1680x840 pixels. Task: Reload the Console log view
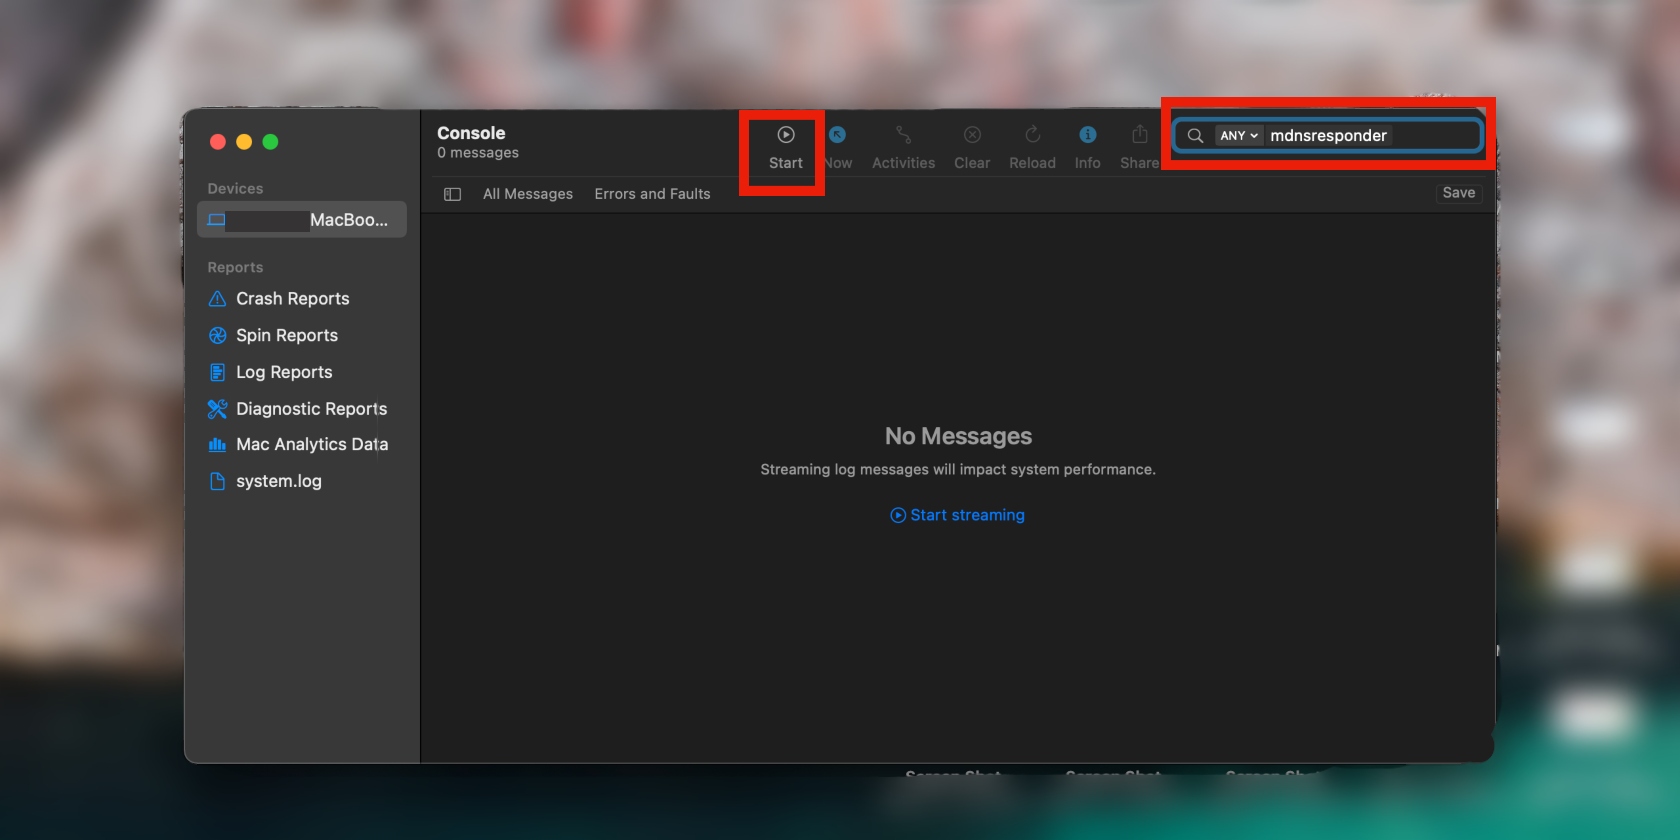point(1032,147)
